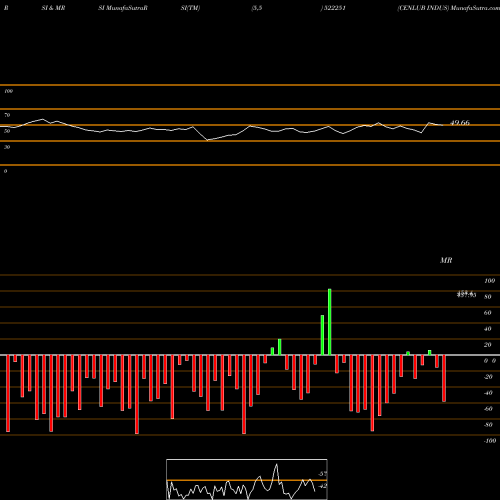This screenshot has height=500, width=500.
Task: Click the MR panel label
Action: coord(446,260)
